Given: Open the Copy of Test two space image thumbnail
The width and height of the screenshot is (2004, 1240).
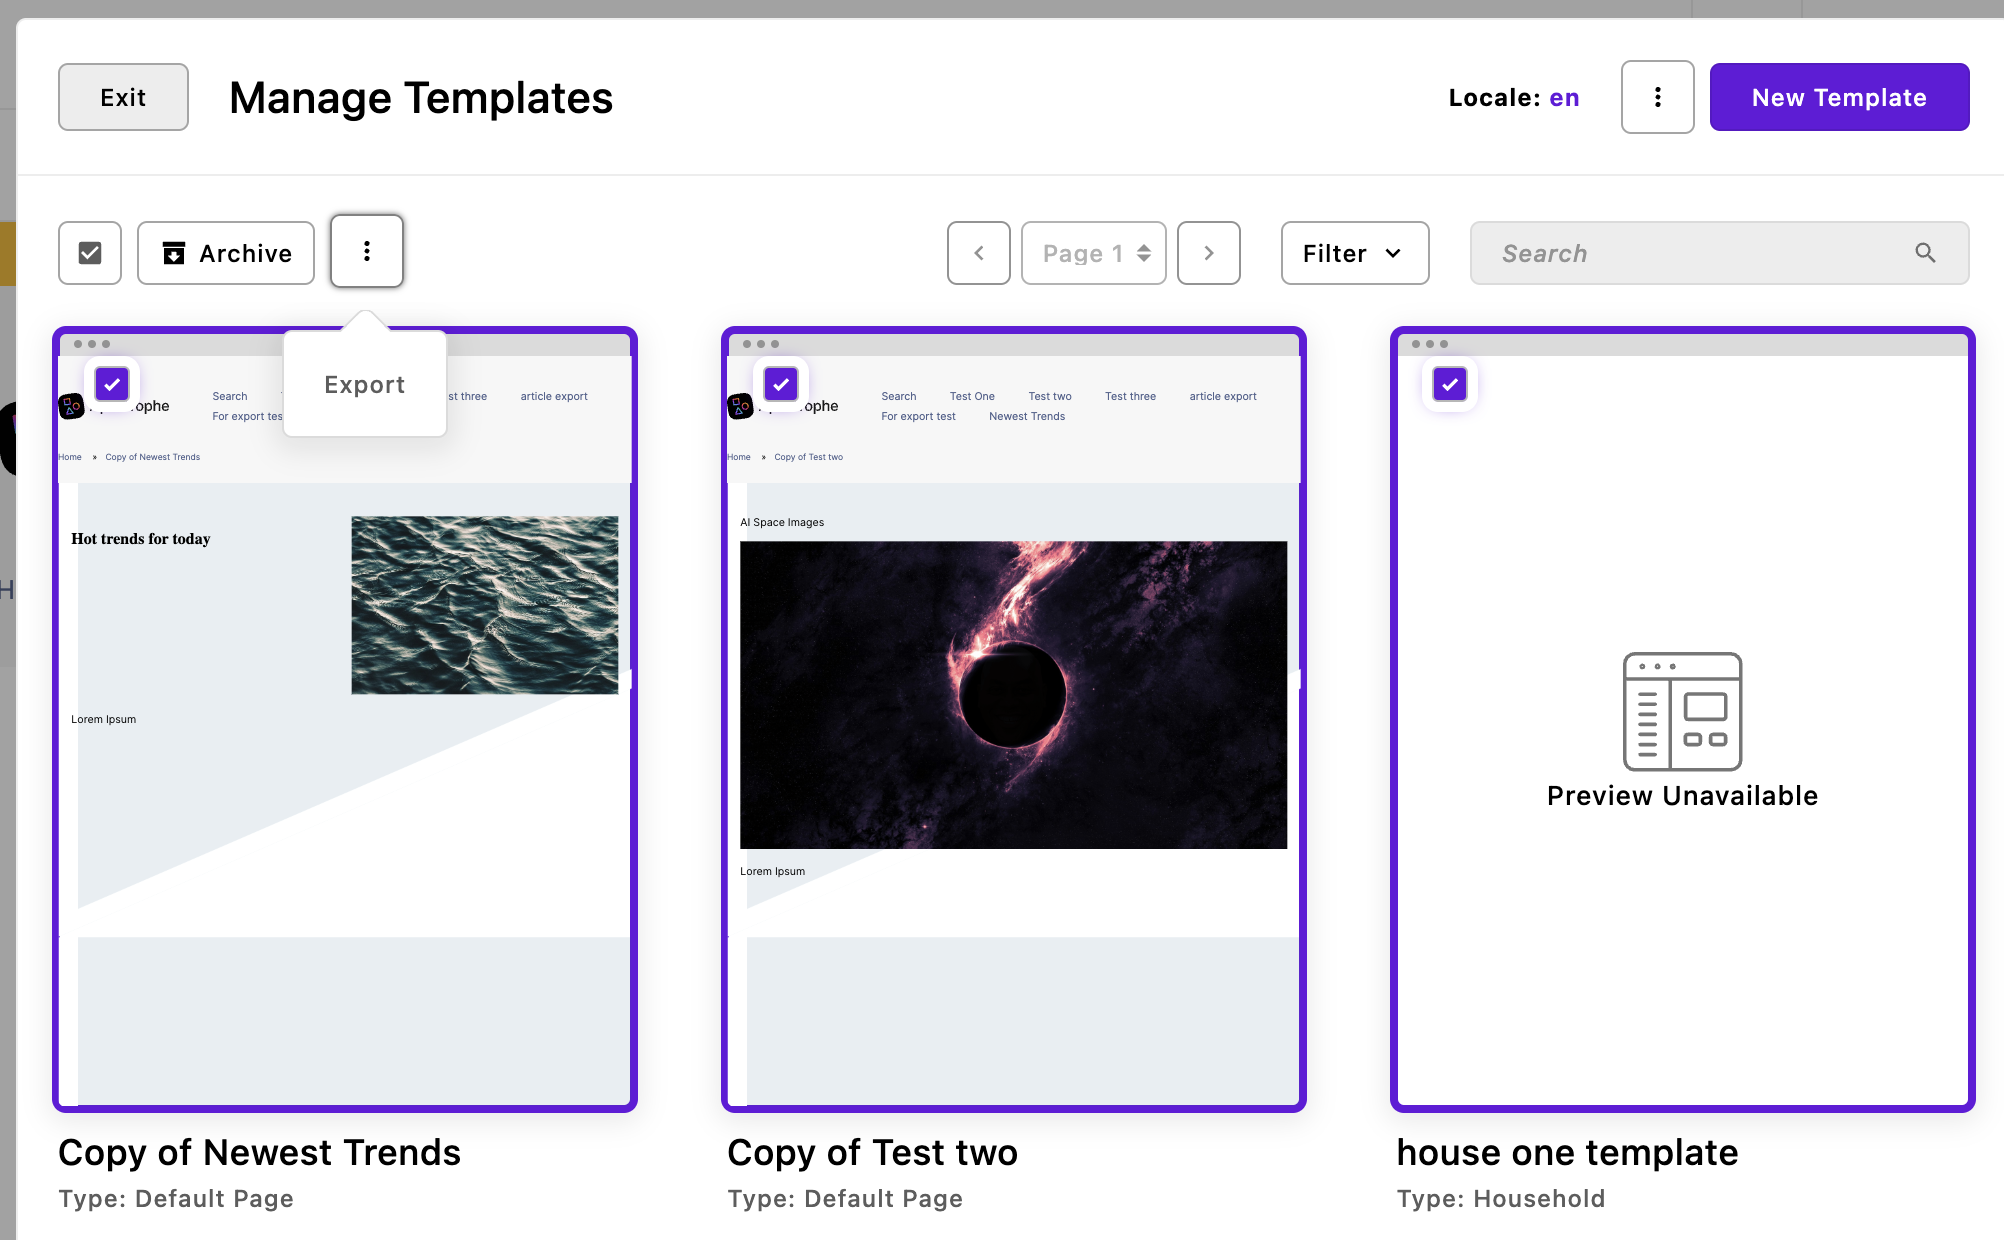Looking at the screenshot, I should coord(1013,695).
